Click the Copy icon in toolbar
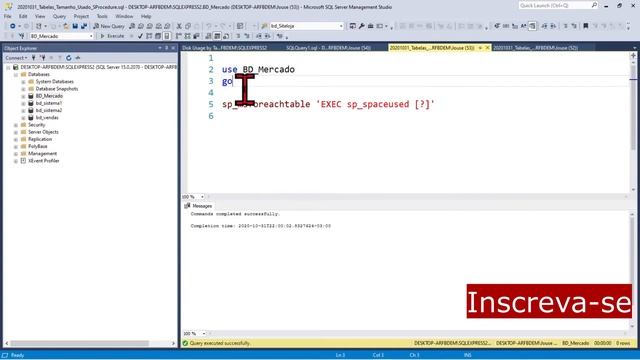This screenshot has width=640, height=360. 188,26
